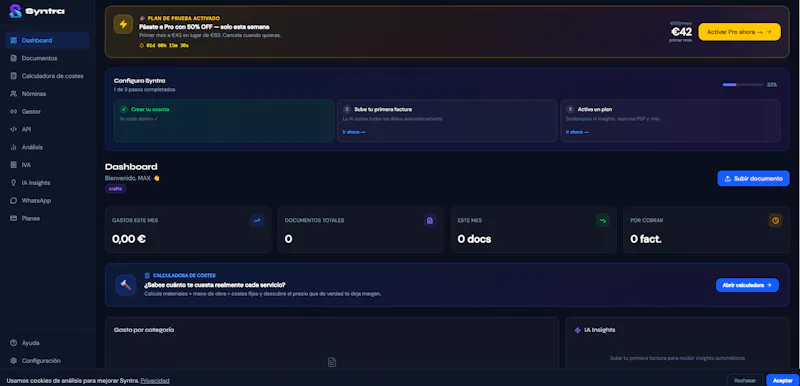The image size is (800, 386).
Task: Open Dashboard in the sidebar
Action: coord(47,40)
